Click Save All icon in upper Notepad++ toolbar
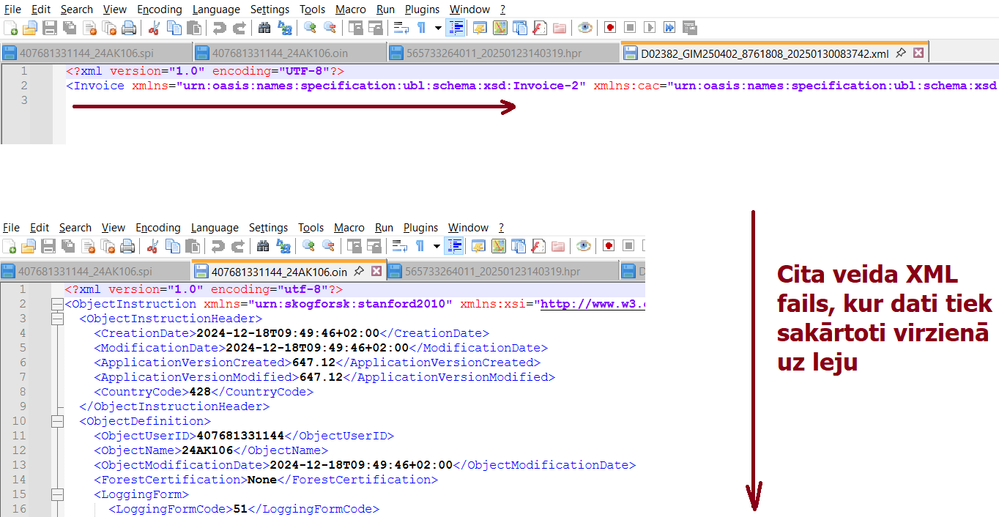This screenshot has height=517, width=999. click(x=69, y=28)
